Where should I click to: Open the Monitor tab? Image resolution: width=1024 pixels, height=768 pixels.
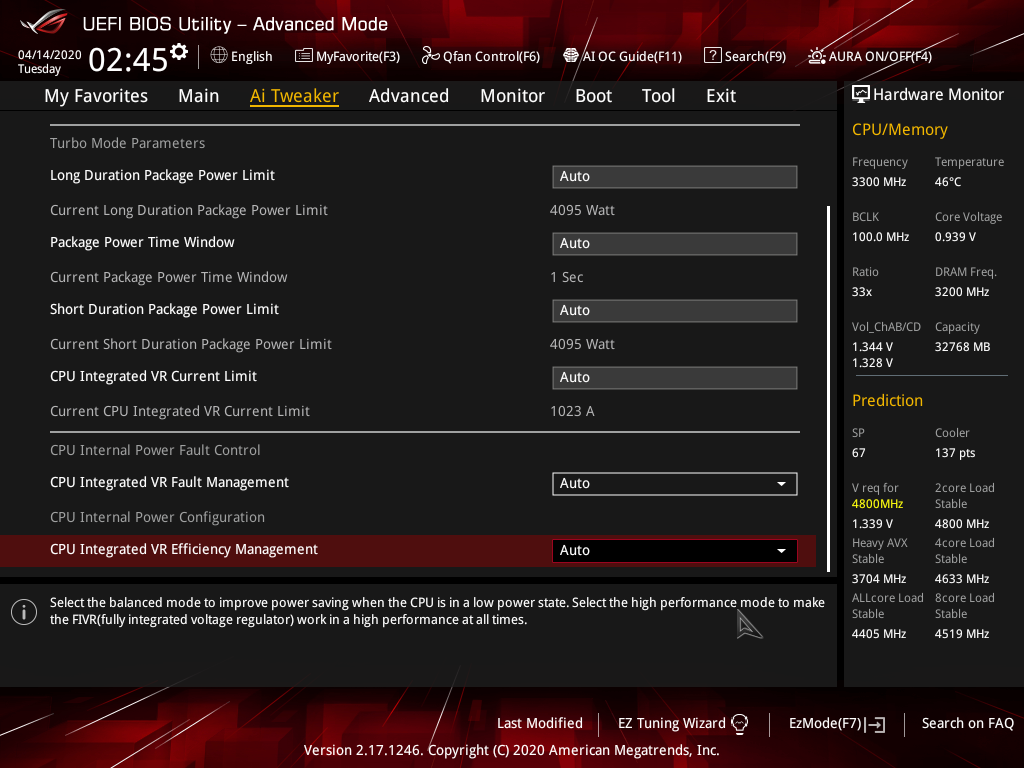(512, 96)
